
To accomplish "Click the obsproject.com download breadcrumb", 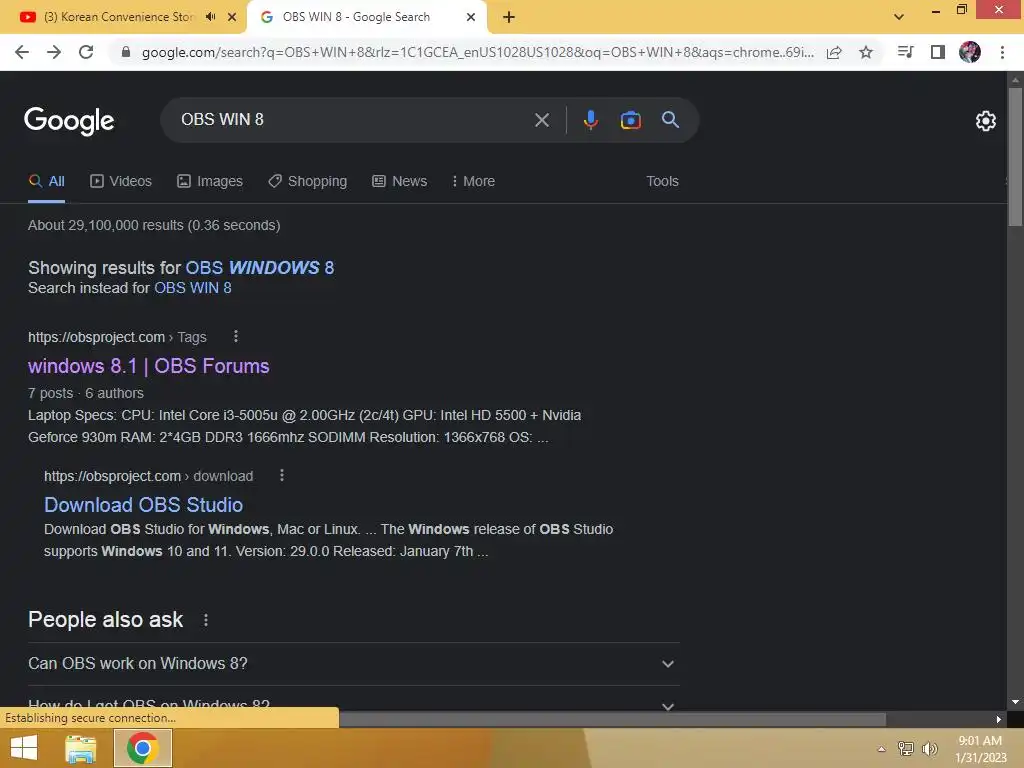I will pos(148,476).
